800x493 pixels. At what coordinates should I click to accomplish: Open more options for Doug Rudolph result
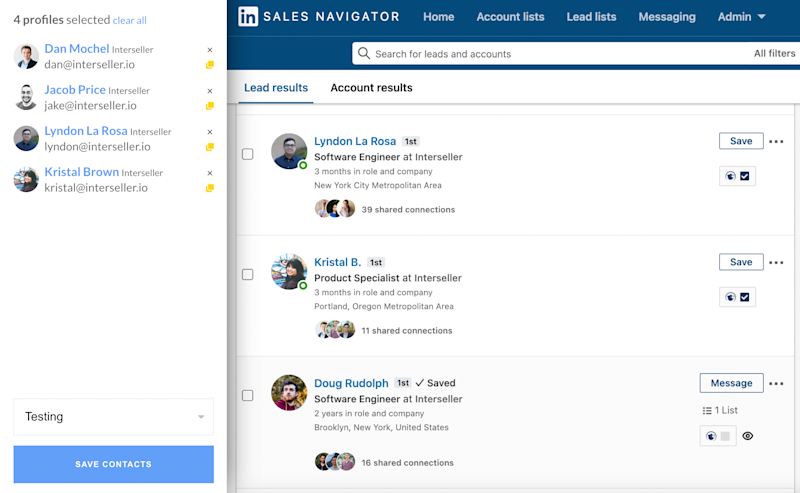click(x=776, y=383)
